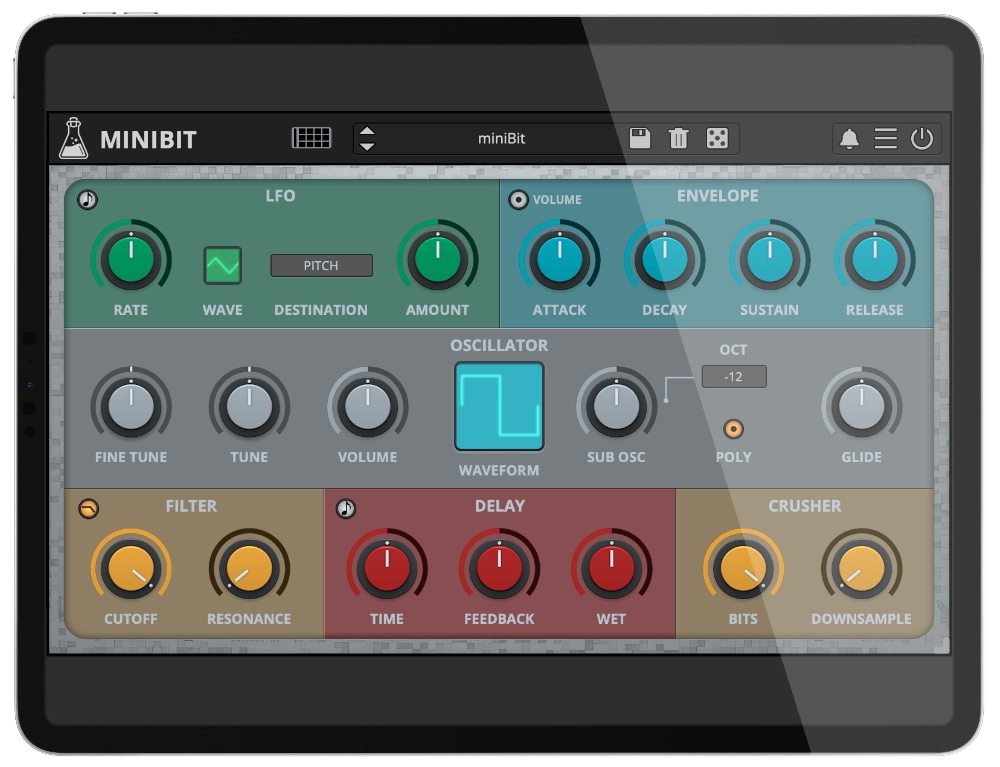The width and height of the screenshot is (1000, 767).
Task: Open the LFO destination PITCH dropdown
Action: 321,265
